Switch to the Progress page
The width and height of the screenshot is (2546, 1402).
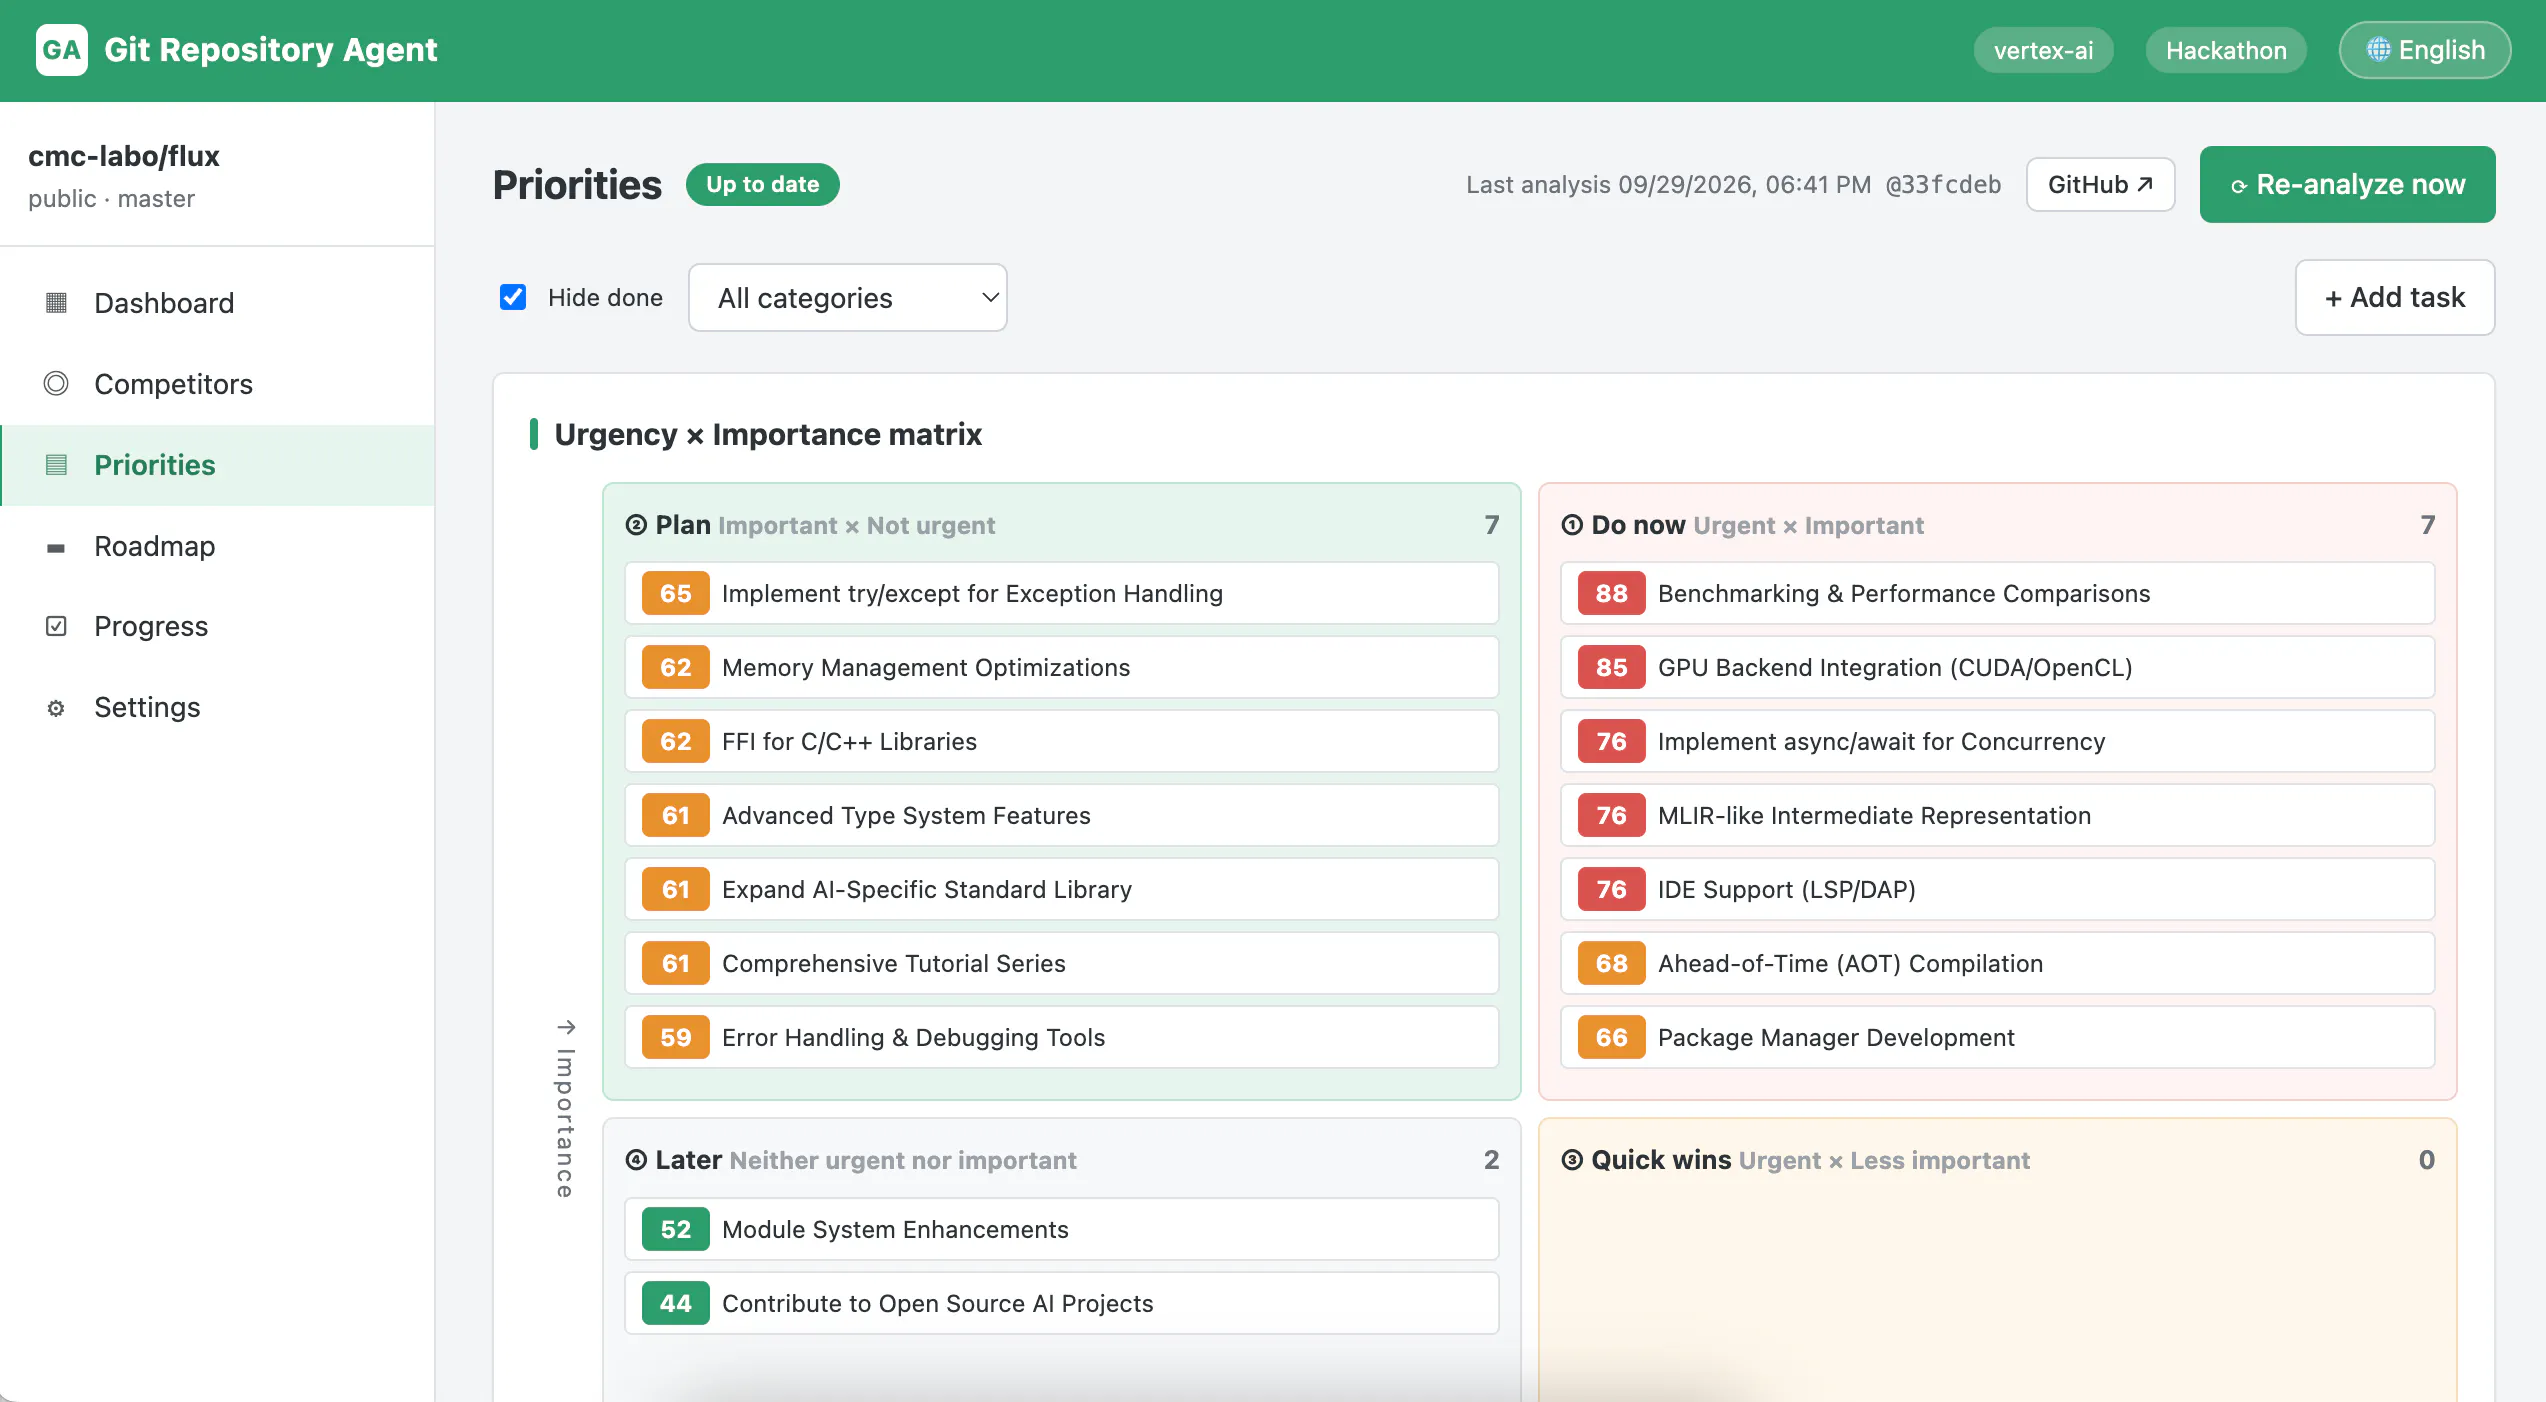pos(217,626)
